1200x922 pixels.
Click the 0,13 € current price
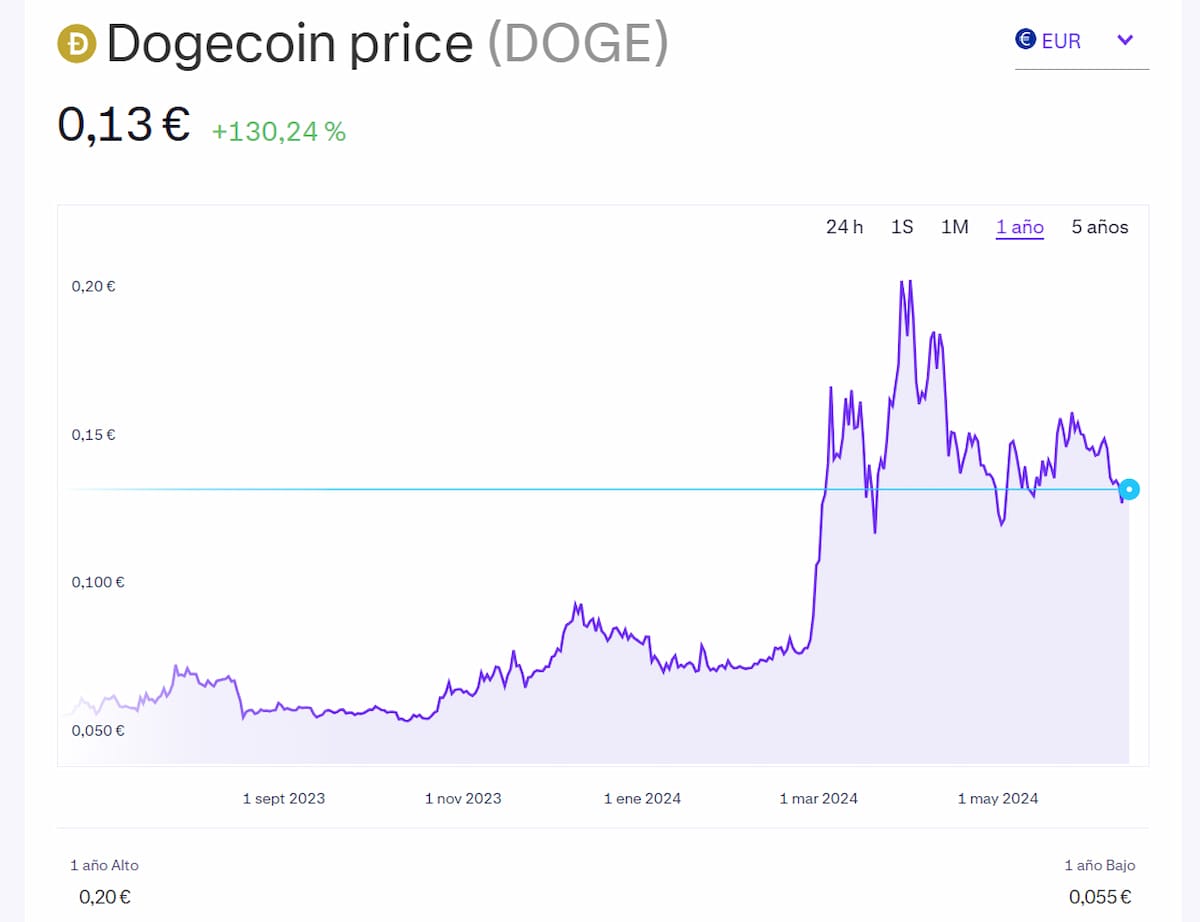coord(123,125)
